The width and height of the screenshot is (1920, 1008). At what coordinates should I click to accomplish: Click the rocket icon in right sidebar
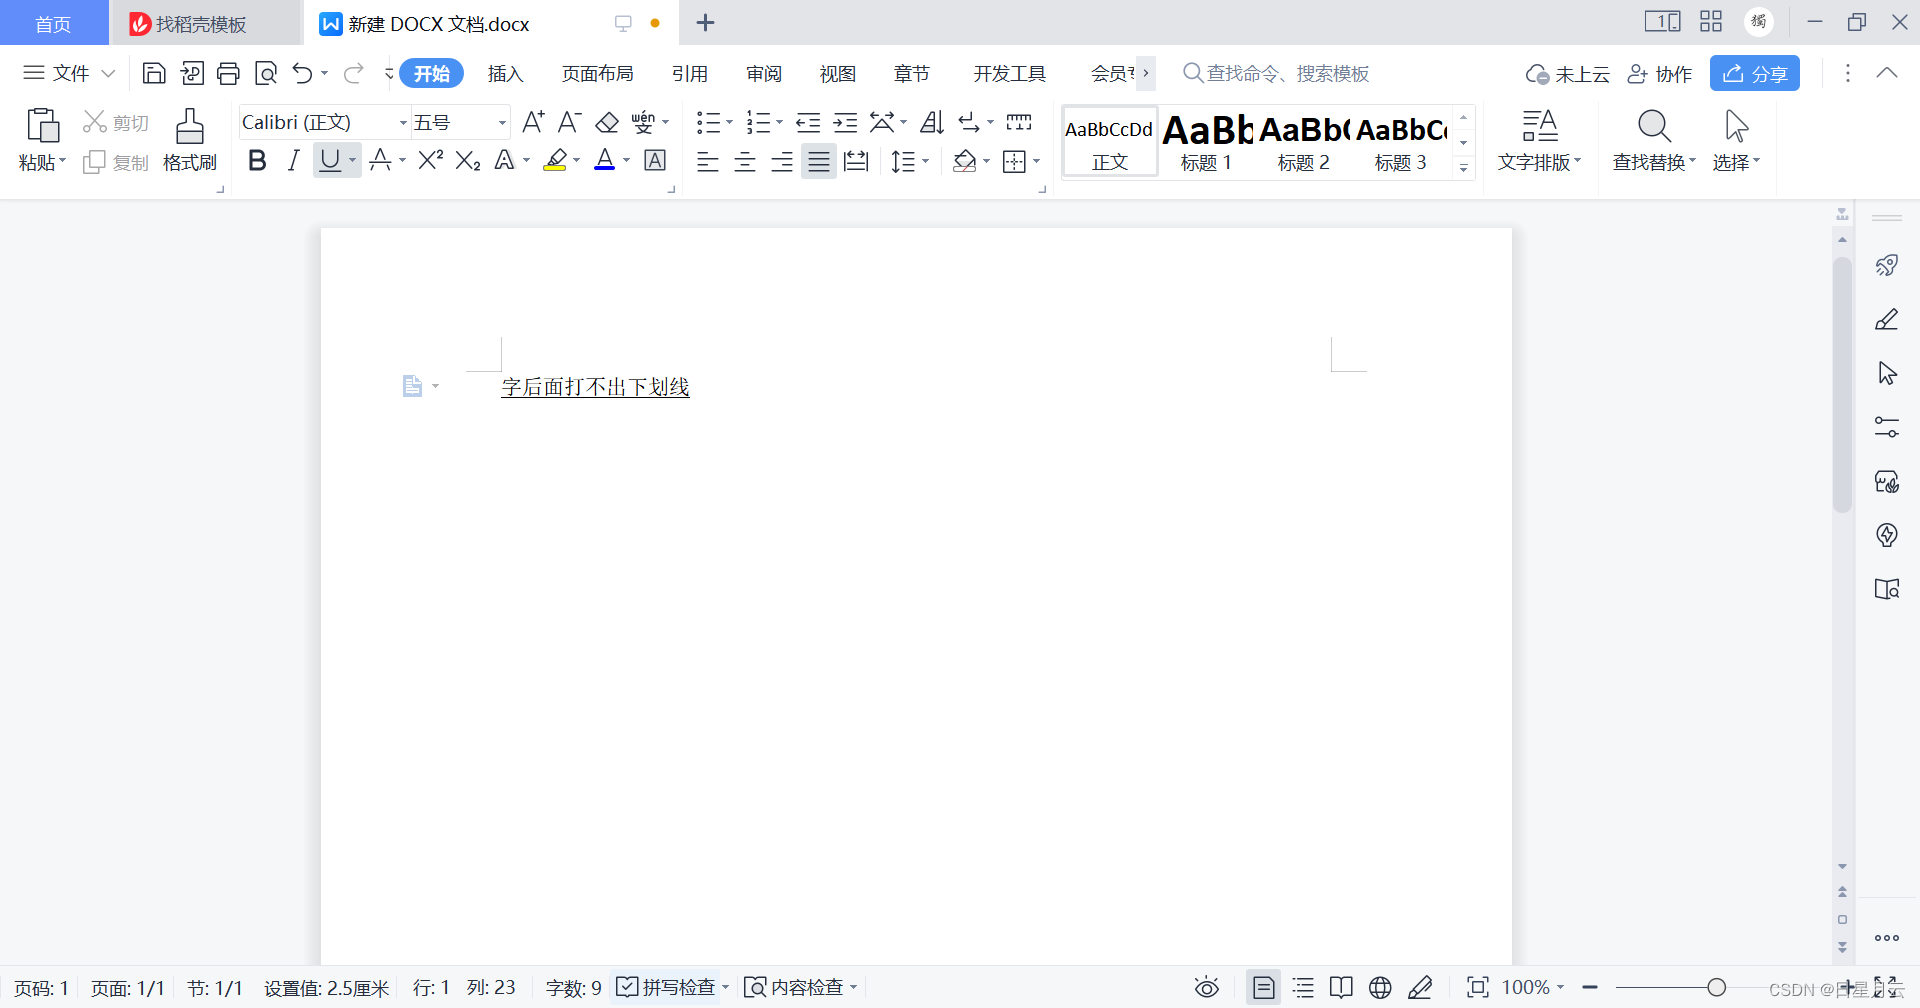click(1887, 265)
